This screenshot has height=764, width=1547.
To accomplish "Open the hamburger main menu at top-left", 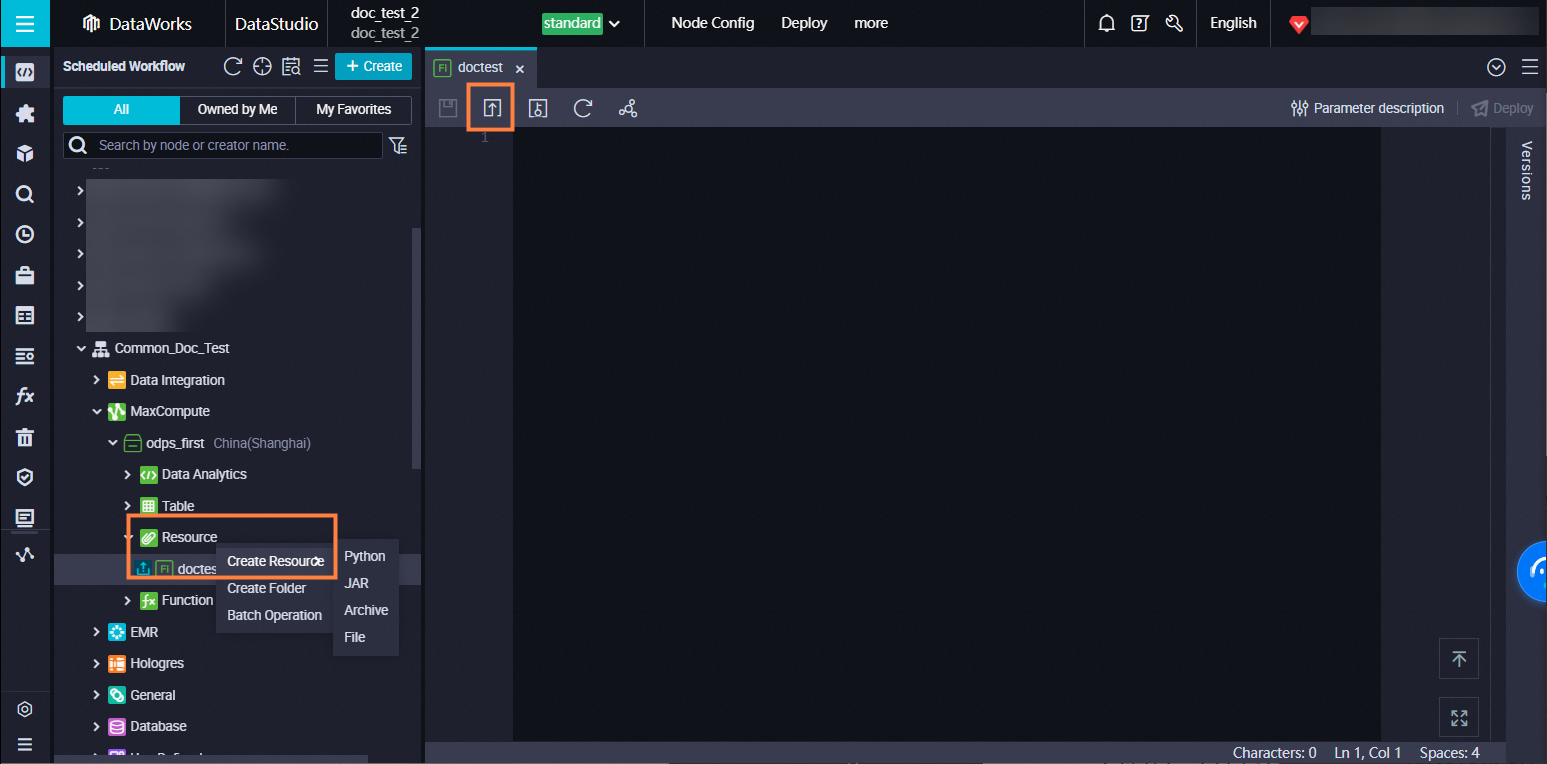I will pyautogui.click(x=25, y=24).
